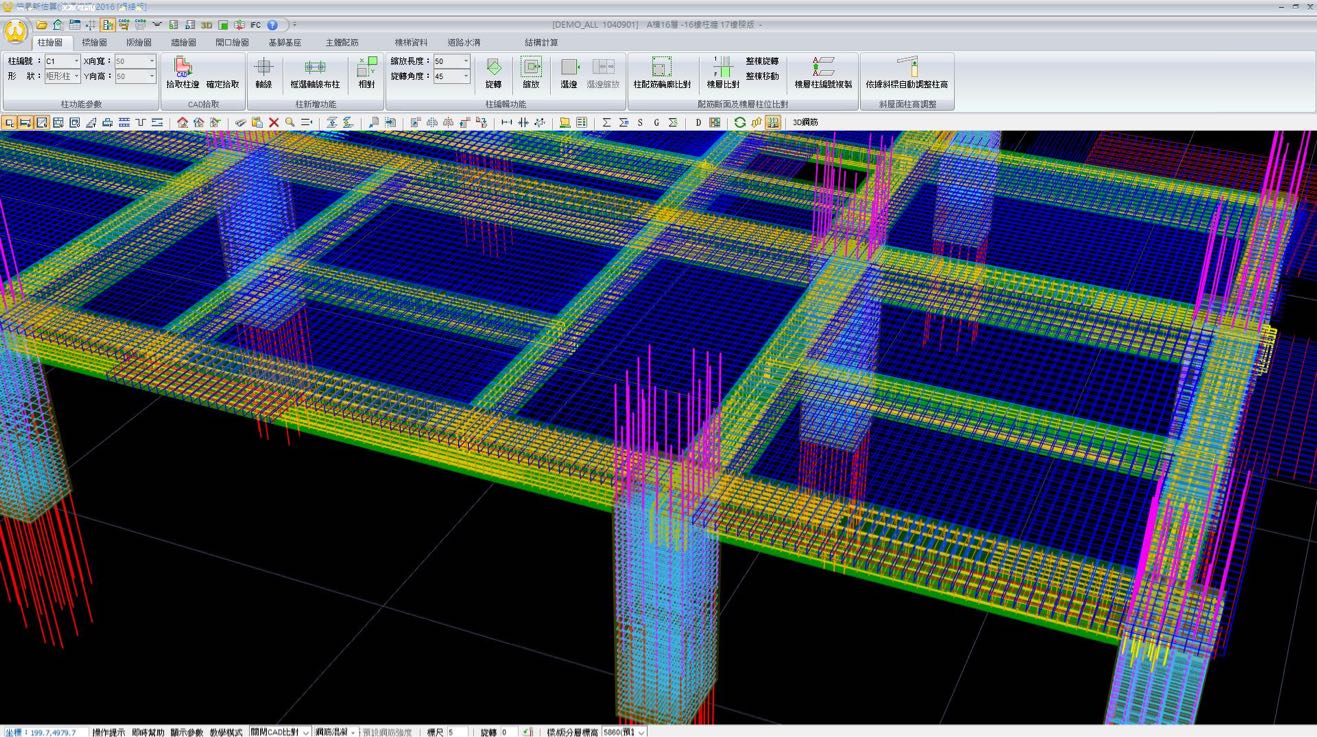Screen dimensions: 1317x737
Task: Click the 柱配筋輪廓比對 tool
Action: [661, 75]
